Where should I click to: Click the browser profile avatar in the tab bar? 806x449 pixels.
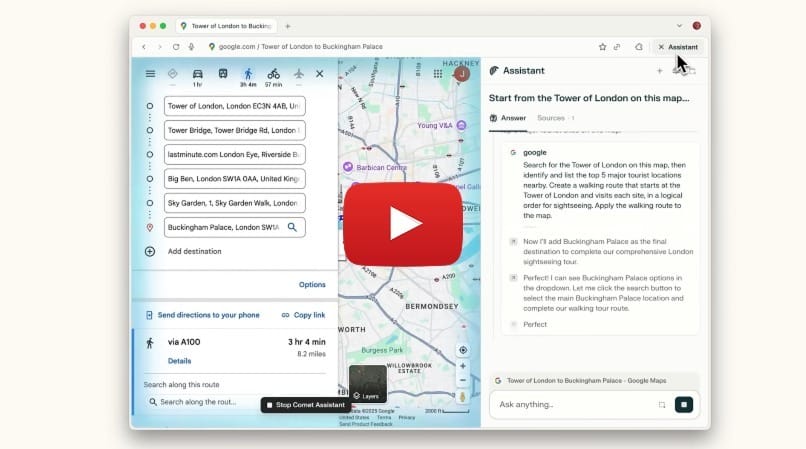point(697,26)
